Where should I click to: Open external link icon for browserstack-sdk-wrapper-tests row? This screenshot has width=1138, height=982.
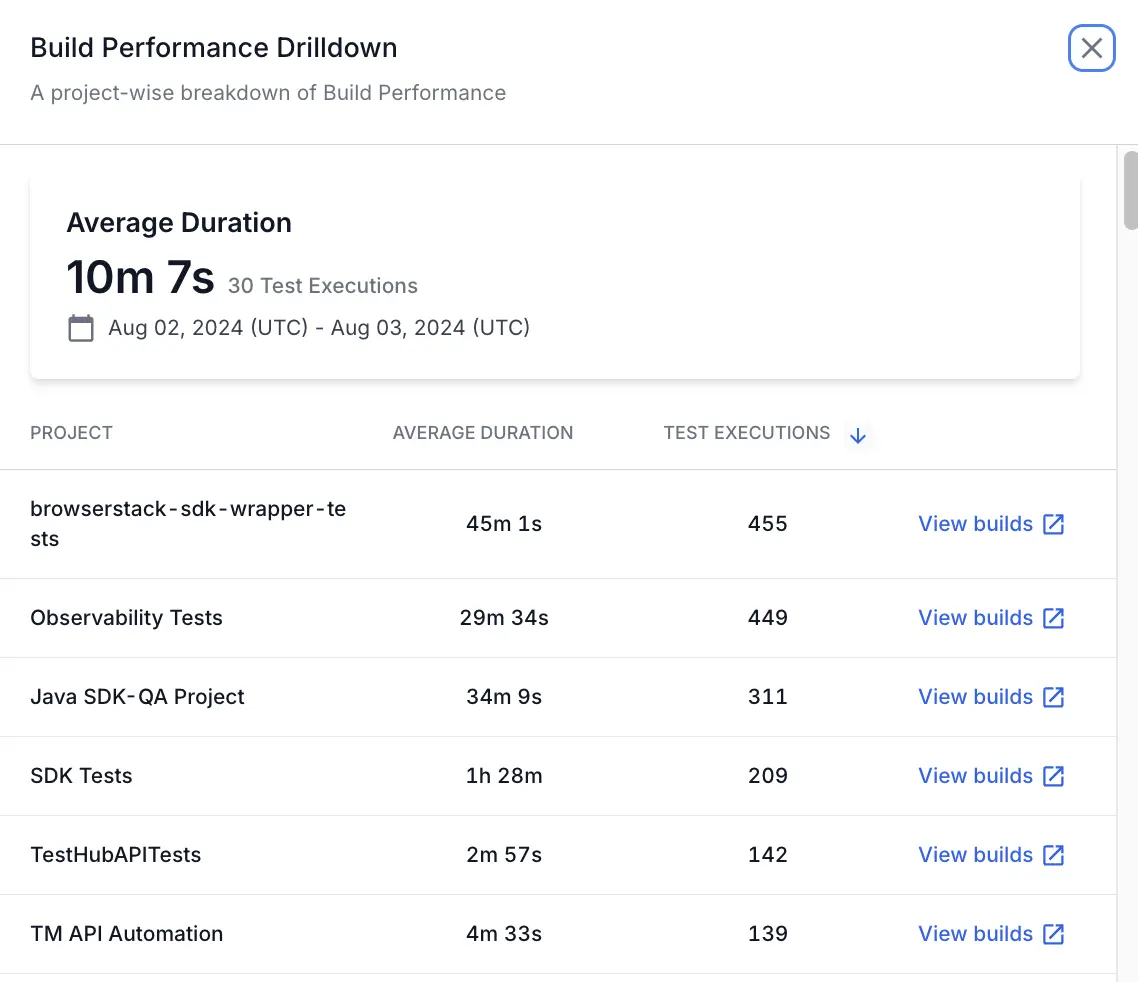pos(1054,524)
